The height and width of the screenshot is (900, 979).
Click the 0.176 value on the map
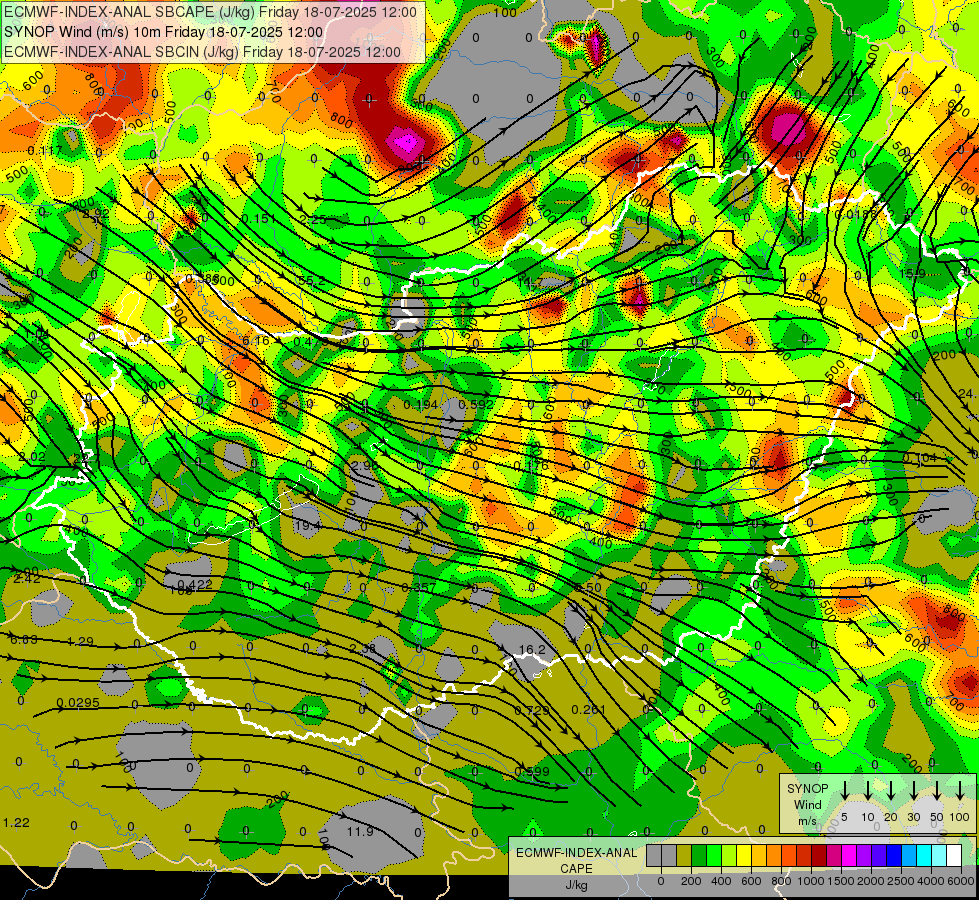tap(531, 465)
